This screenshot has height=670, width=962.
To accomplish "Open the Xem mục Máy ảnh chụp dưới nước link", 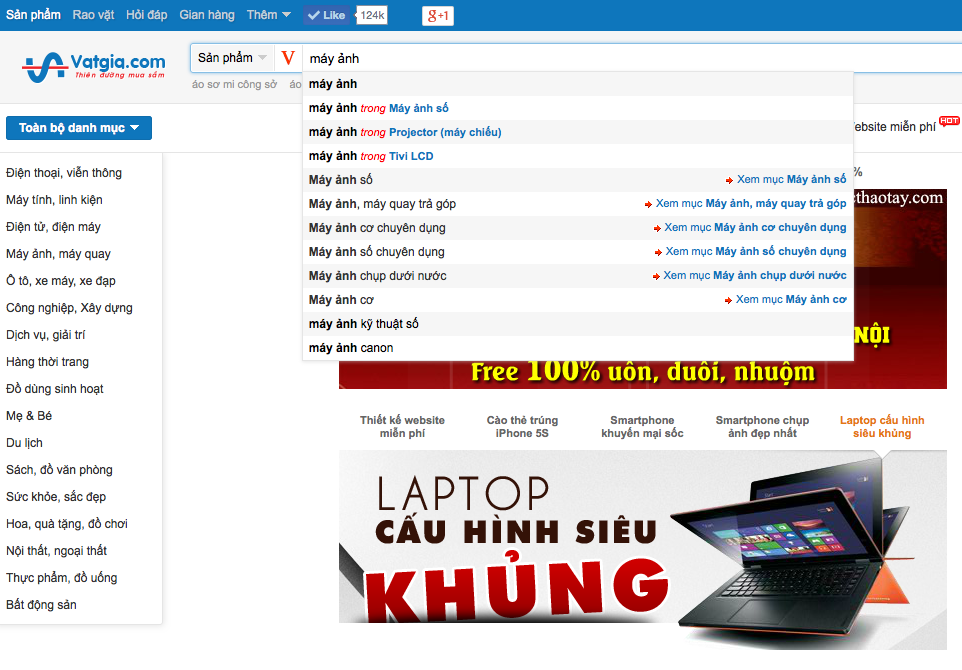I will [x=755, y=276].
